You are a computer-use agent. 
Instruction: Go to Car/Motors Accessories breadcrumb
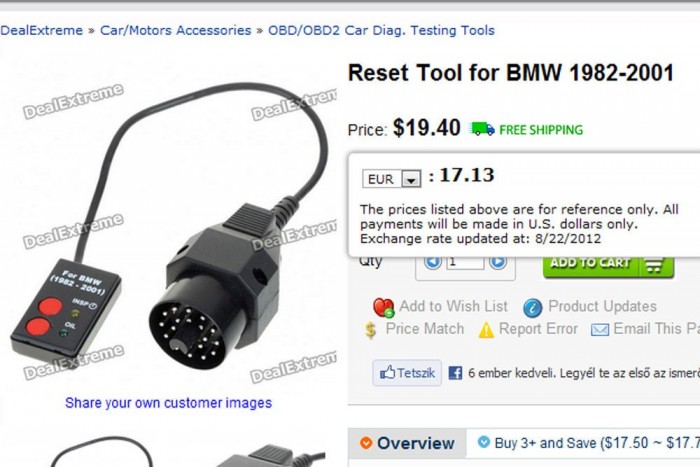(175, 30)
